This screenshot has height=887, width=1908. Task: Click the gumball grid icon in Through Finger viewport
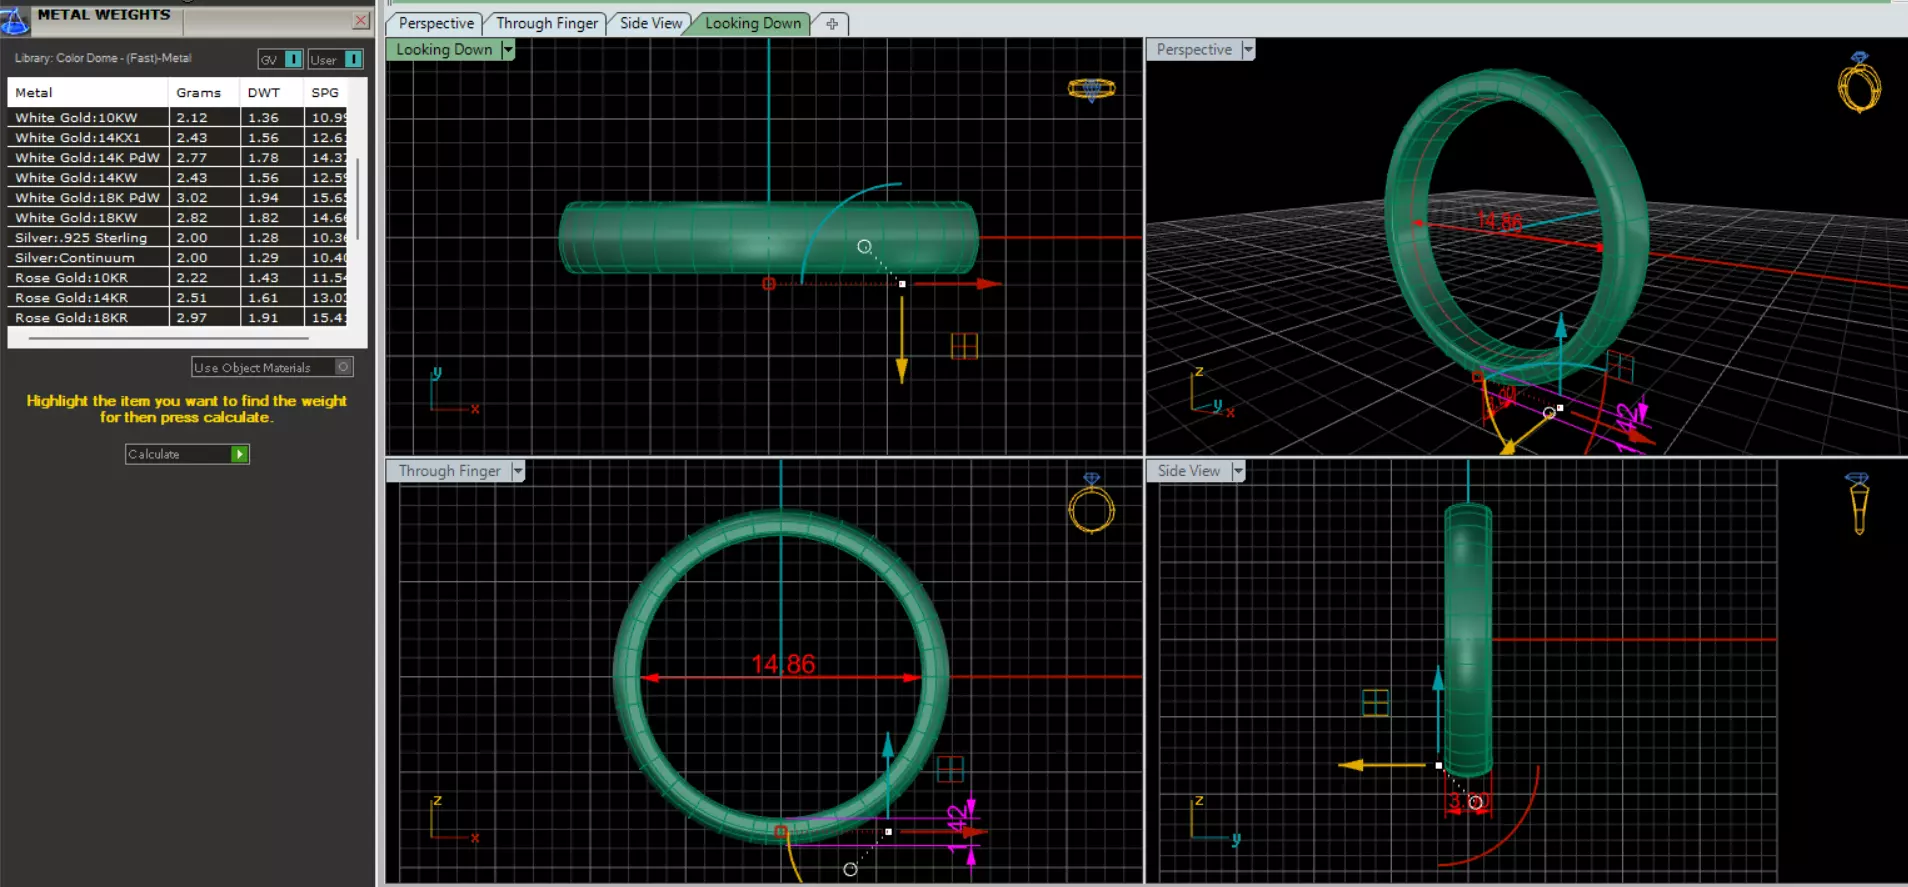pos(950,769)
